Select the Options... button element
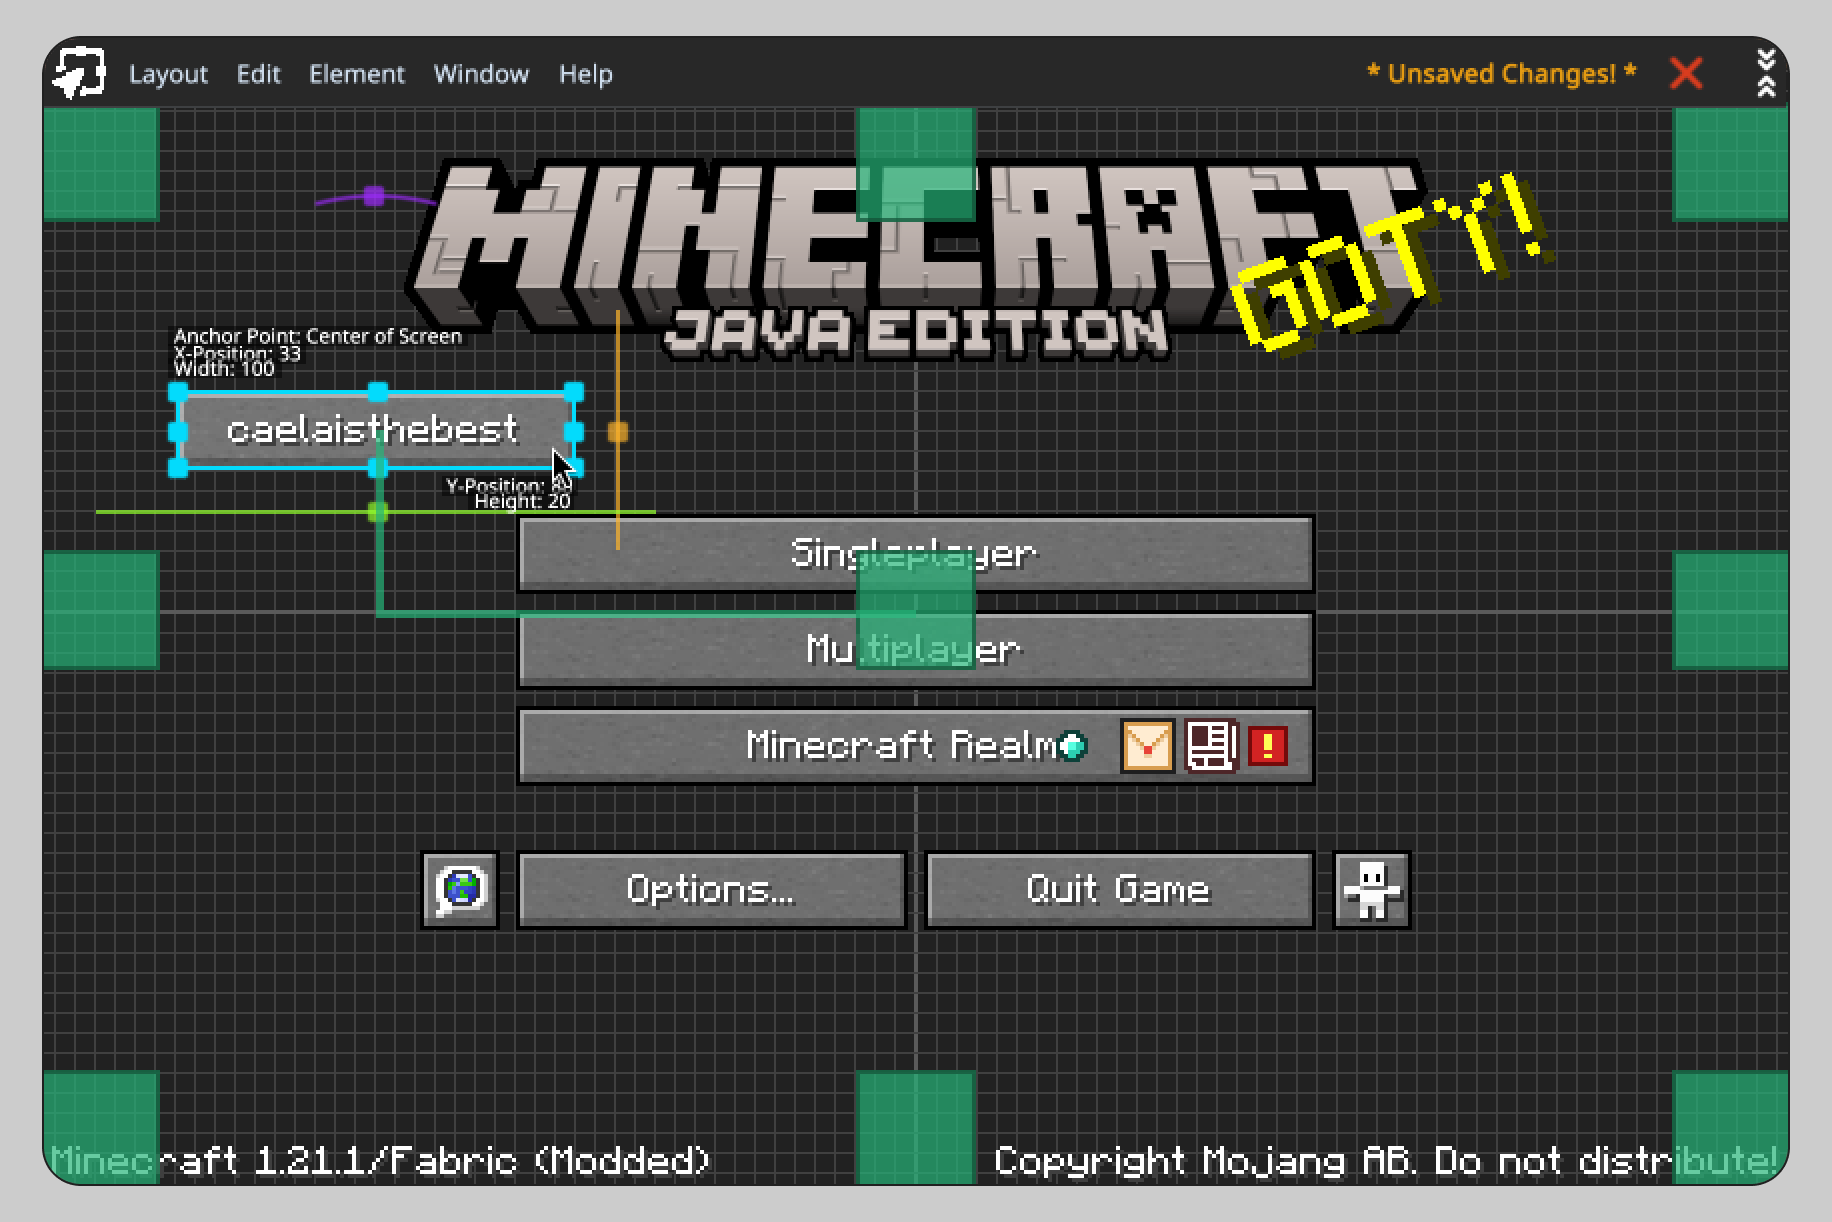This screenshot has width=1832, height=1222. point(711,890)
